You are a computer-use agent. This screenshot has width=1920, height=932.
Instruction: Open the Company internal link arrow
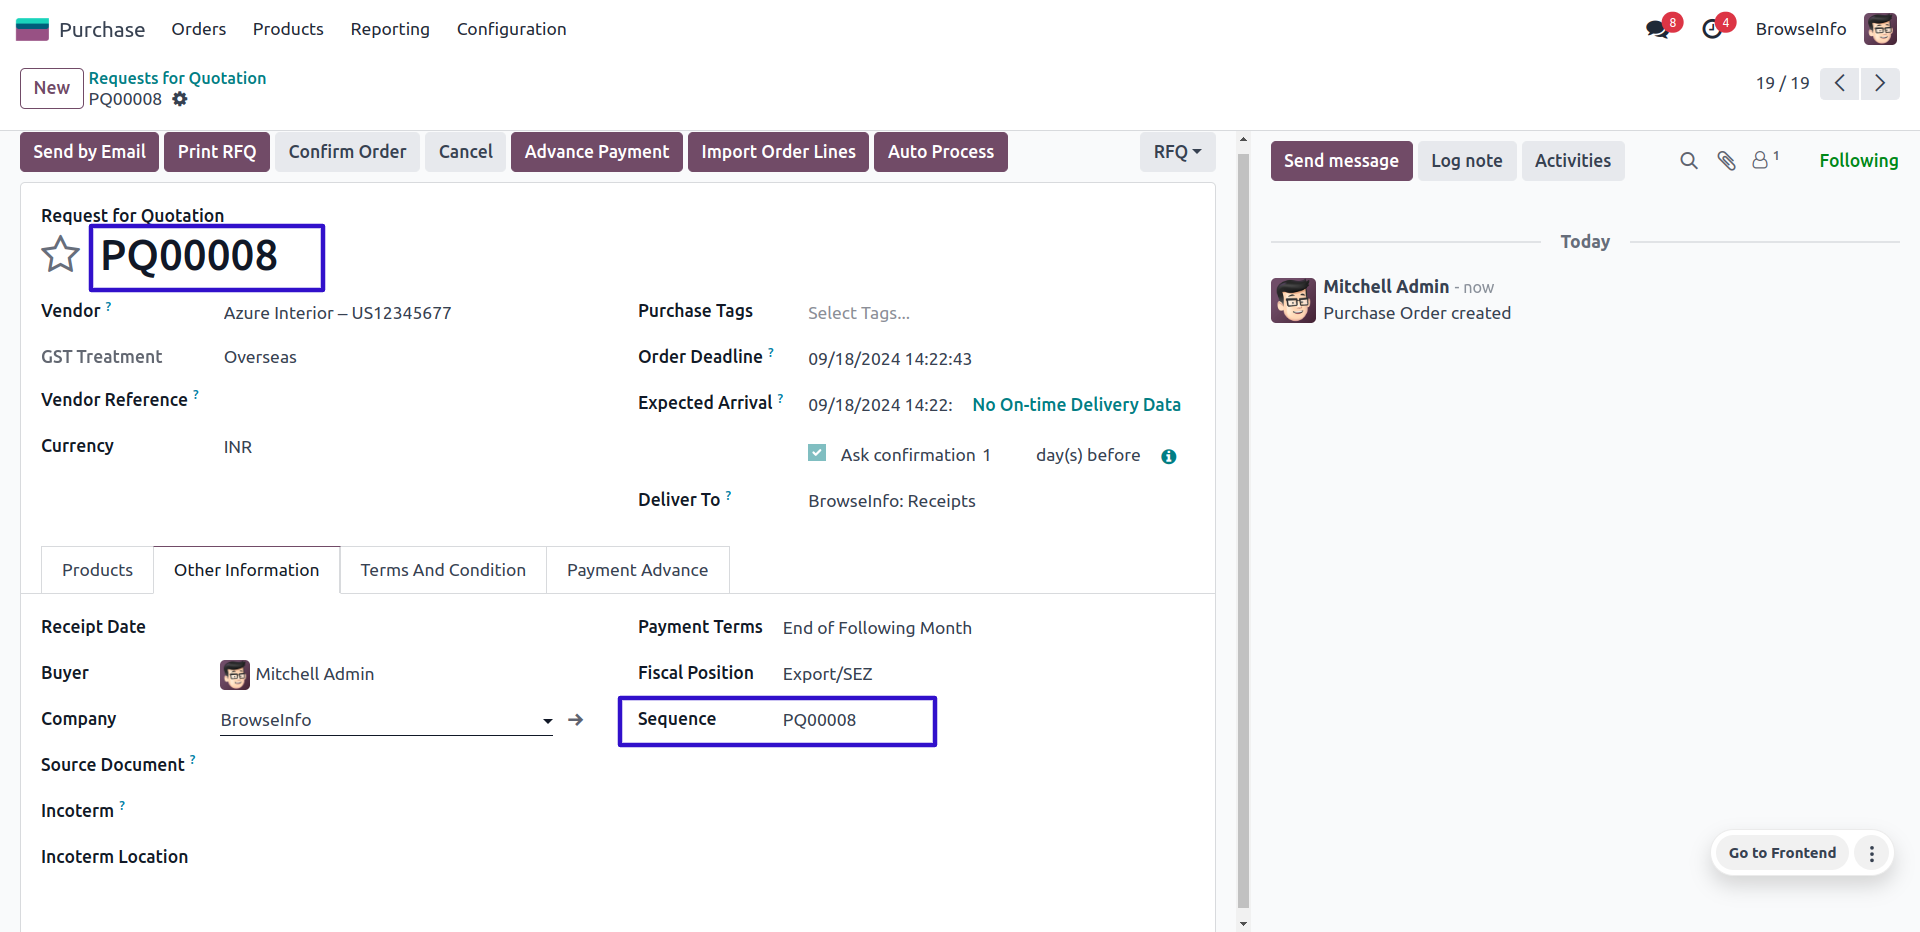576,720
